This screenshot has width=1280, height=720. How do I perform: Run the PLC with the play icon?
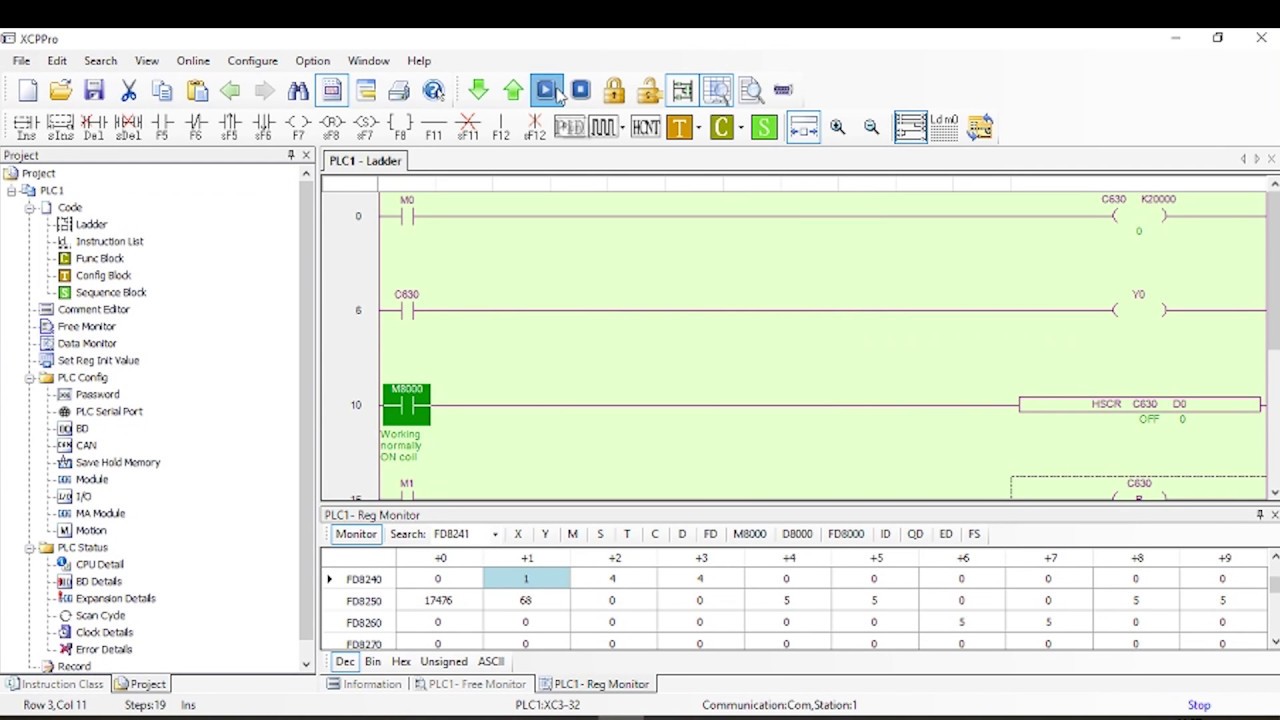(547, 91)
